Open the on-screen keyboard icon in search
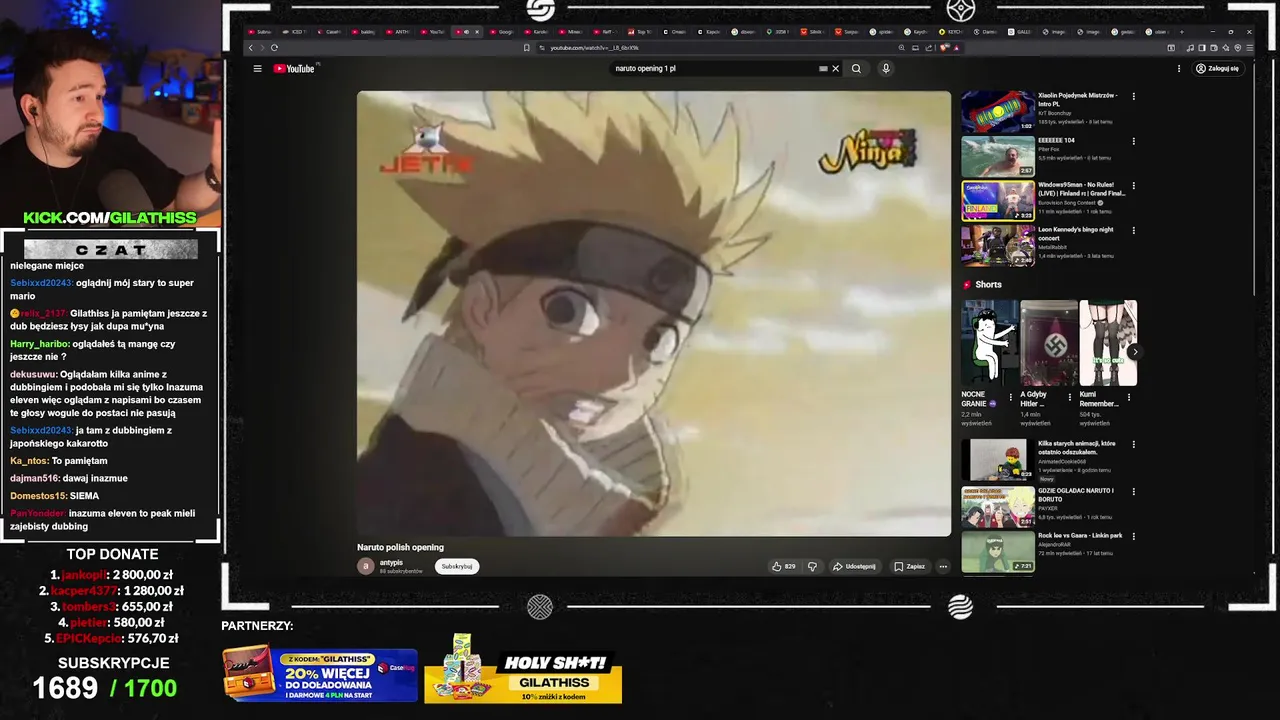The image size is (1280, 720). pos(823,69)
